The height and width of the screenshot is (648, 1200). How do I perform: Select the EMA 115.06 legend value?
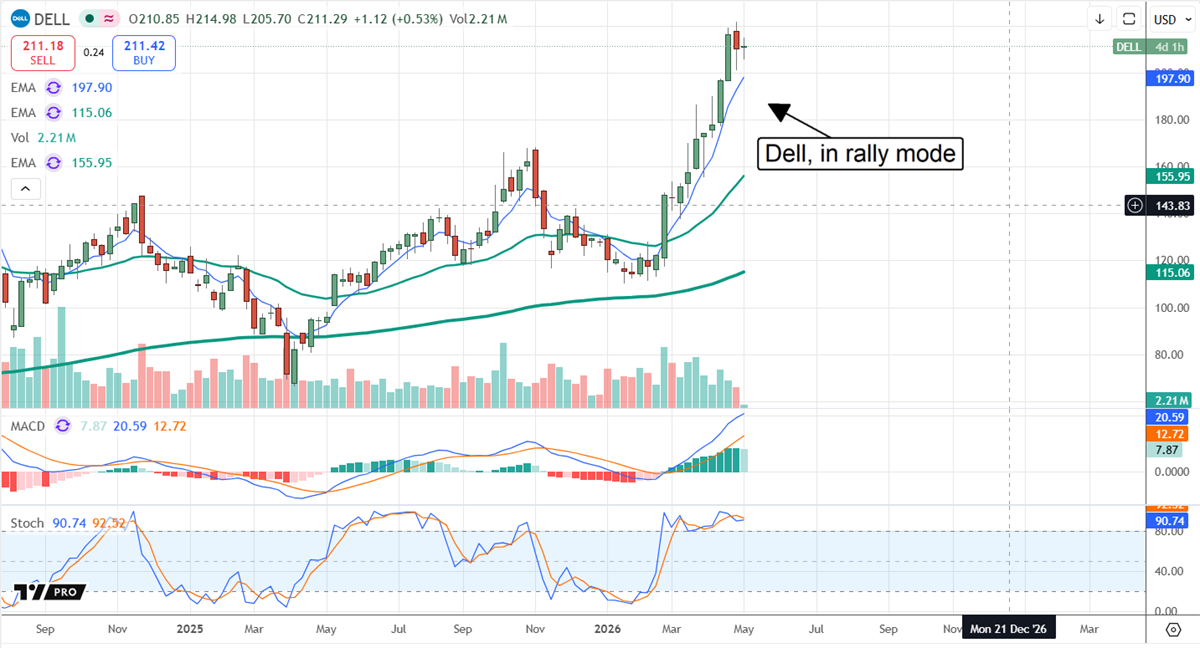[x=91, y=113]
